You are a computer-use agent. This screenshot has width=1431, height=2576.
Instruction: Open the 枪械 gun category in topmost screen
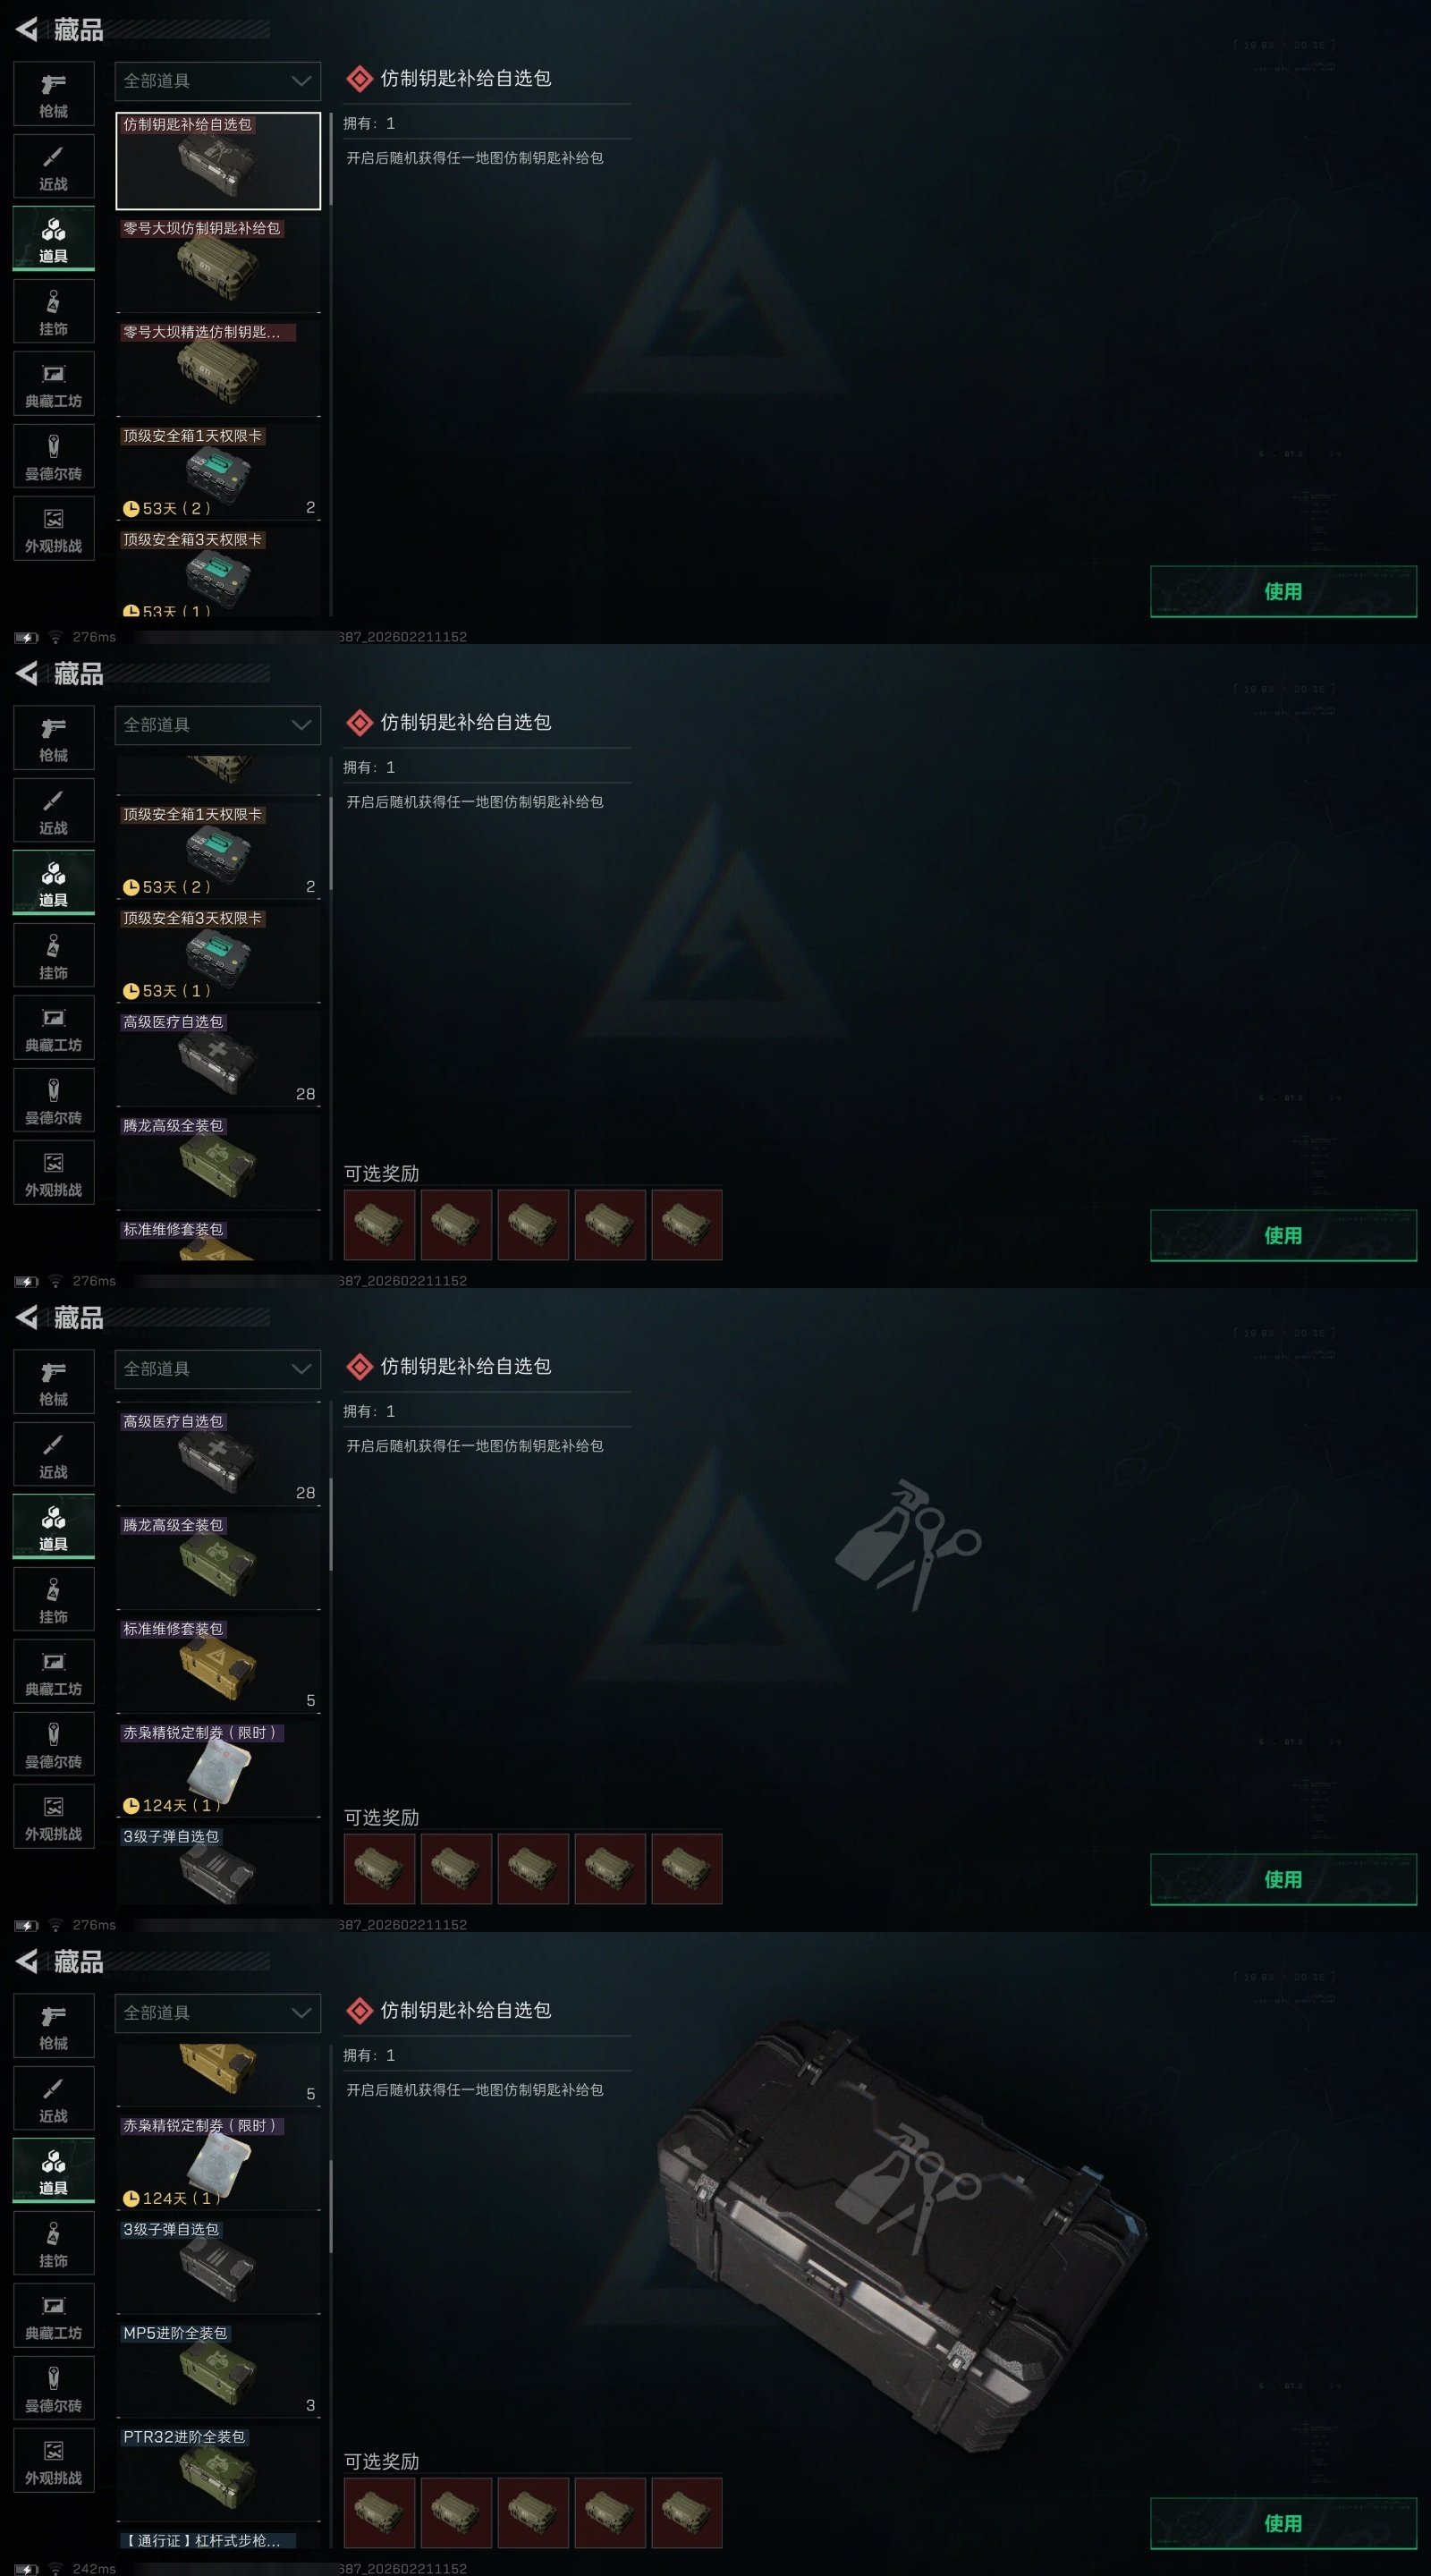pyautogui.click(x=54, y=95)
